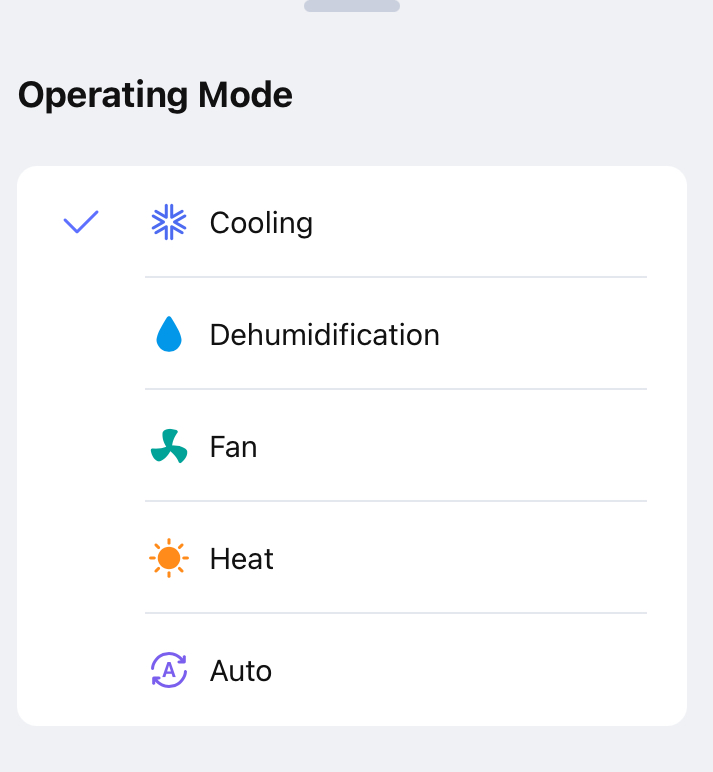713x772 pixels.
Task: Click the water drop Dehumidification icon
Action: pyautogui.click(x=169, y=334)
